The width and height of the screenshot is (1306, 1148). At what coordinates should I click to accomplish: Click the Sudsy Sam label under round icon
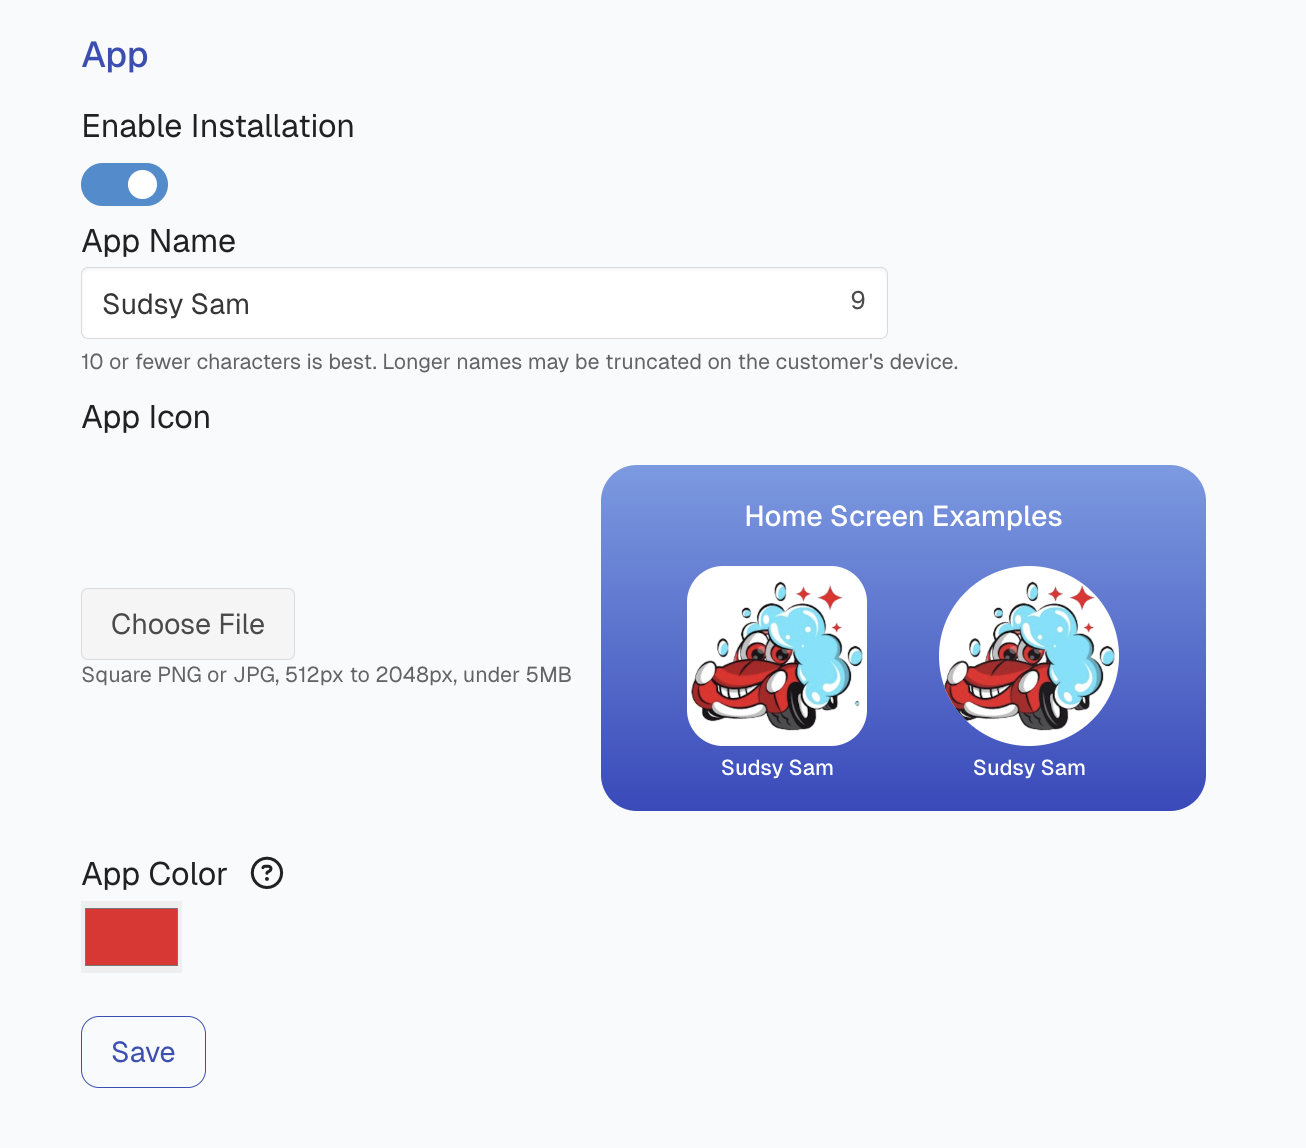[1029, 768]
